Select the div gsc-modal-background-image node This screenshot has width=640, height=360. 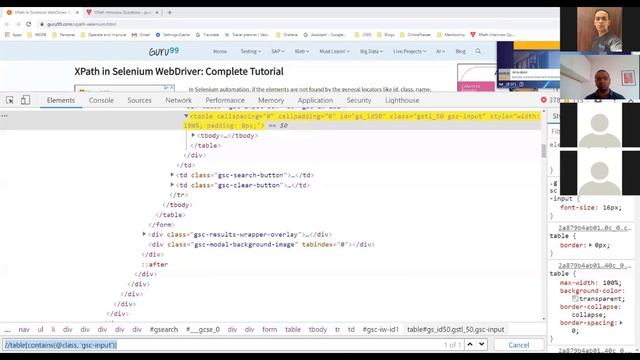(x=261, y=244)
